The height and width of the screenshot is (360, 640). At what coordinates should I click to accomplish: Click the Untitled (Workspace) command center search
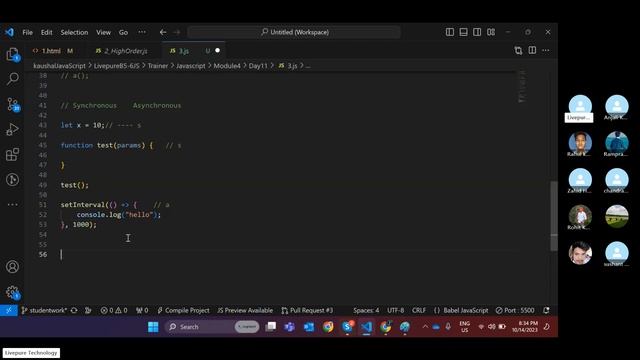pyautogui.click(x=294, y=32)
